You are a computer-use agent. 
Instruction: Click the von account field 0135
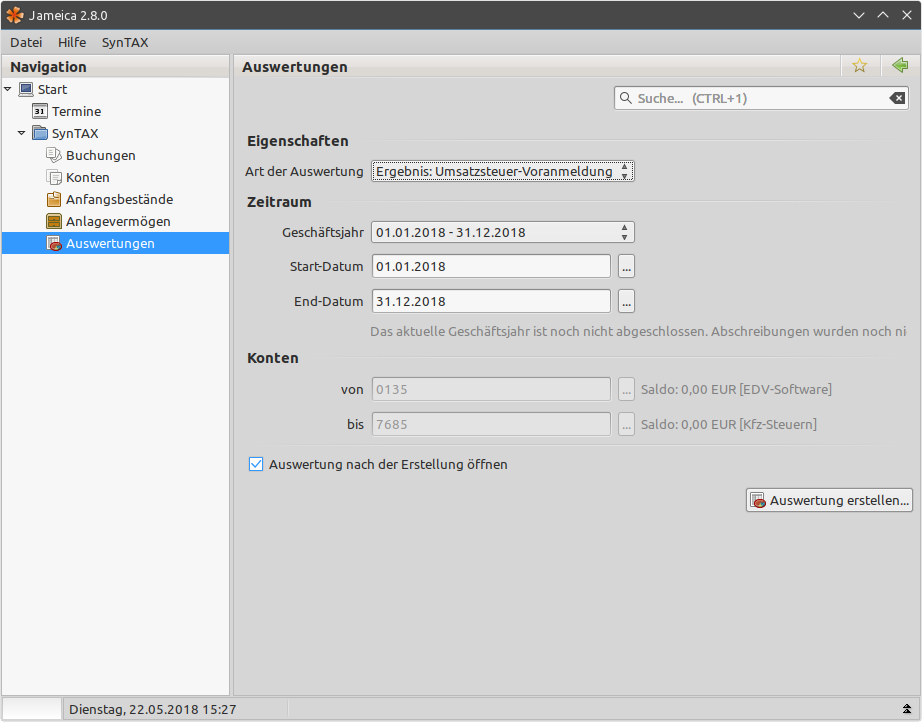[491, 389]
